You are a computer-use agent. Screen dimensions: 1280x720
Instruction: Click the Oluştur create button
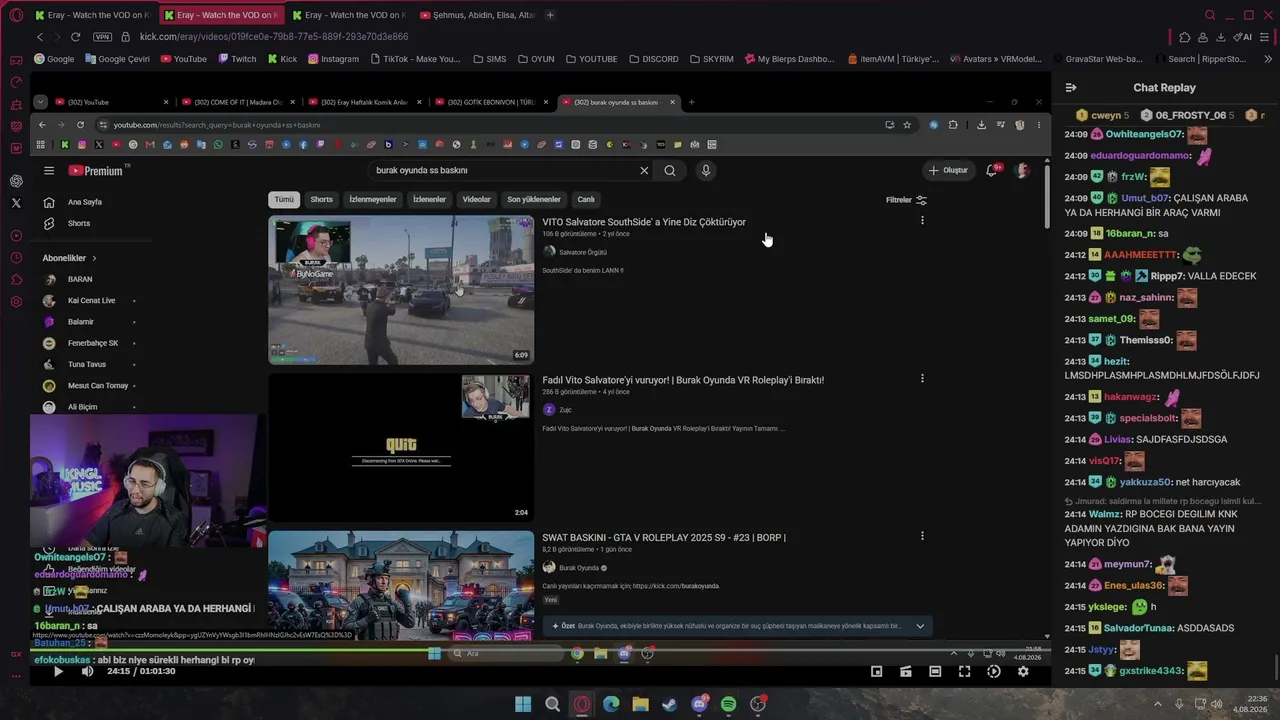[x=948, y=170]
